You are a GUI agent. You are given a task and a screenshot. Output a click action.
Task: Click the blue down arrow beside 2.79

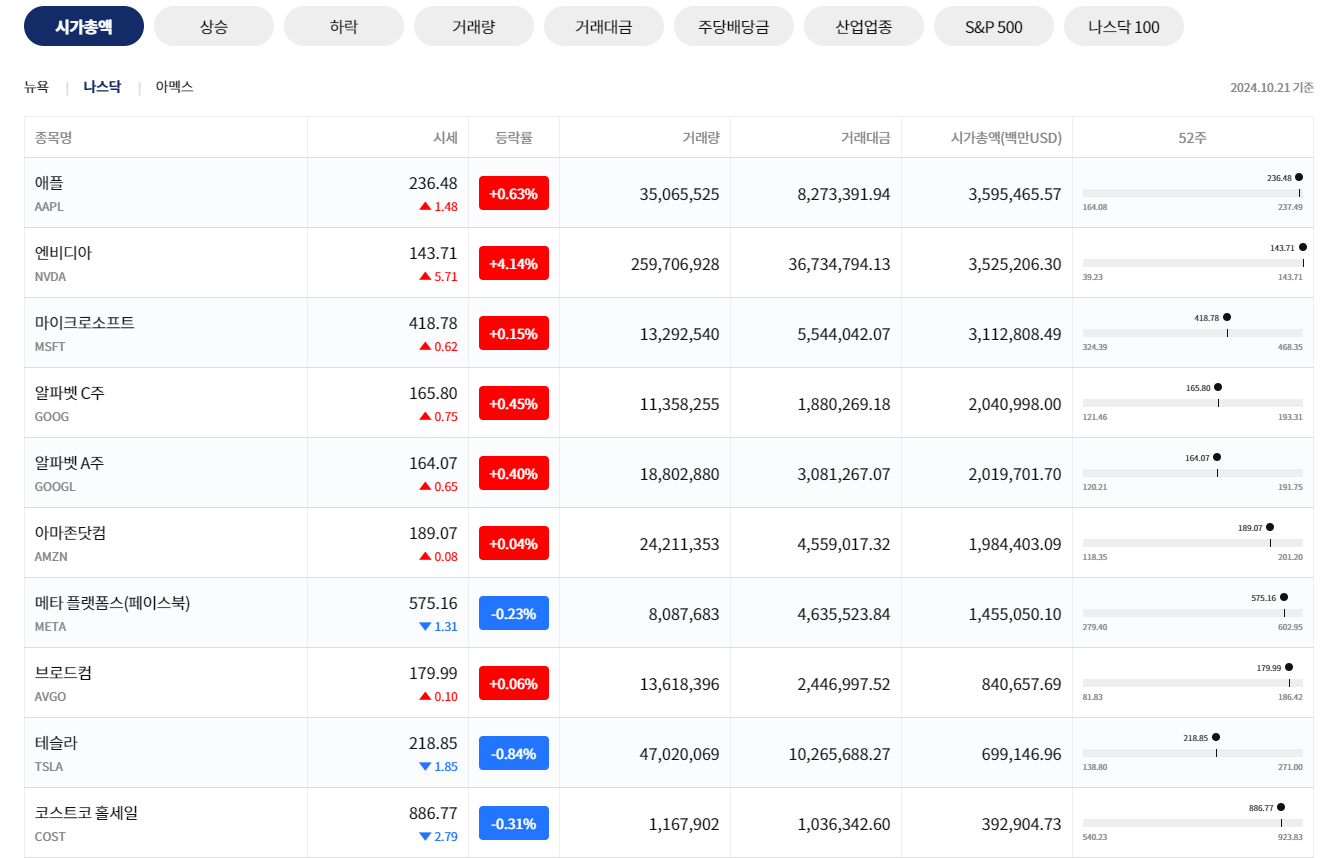point(425,836)
